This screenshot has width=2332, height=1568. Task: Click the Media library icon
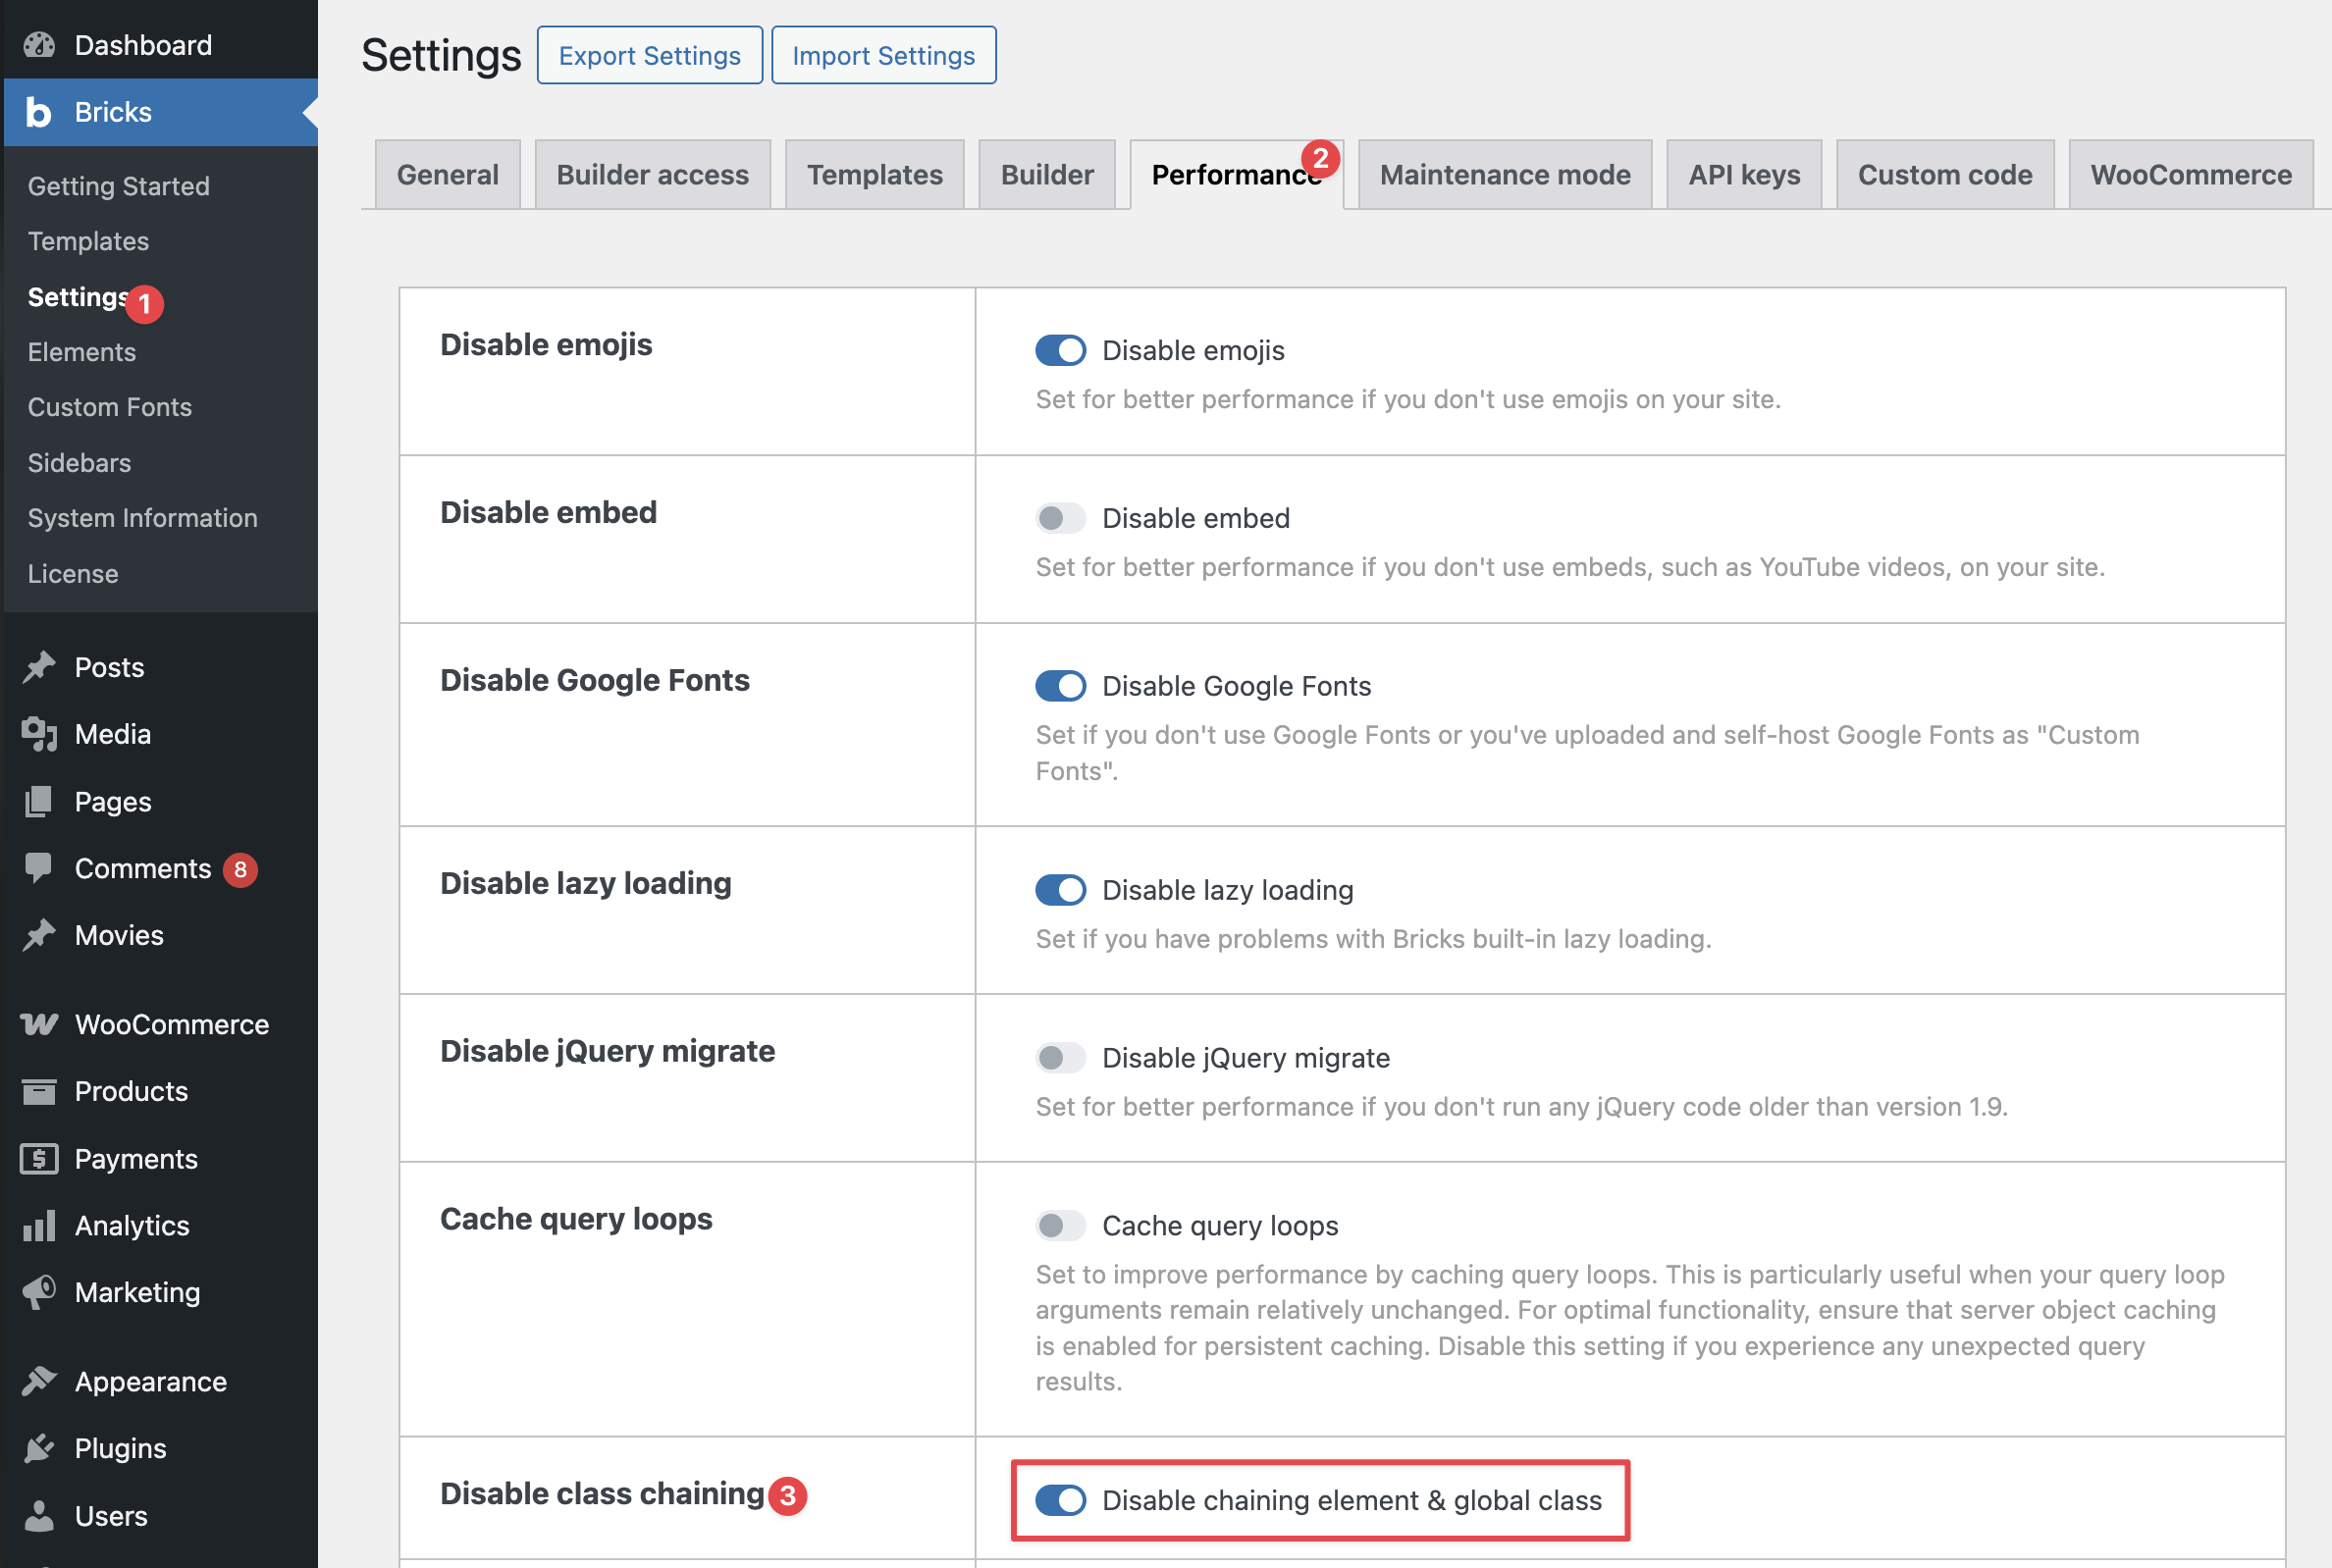(39, 734)
